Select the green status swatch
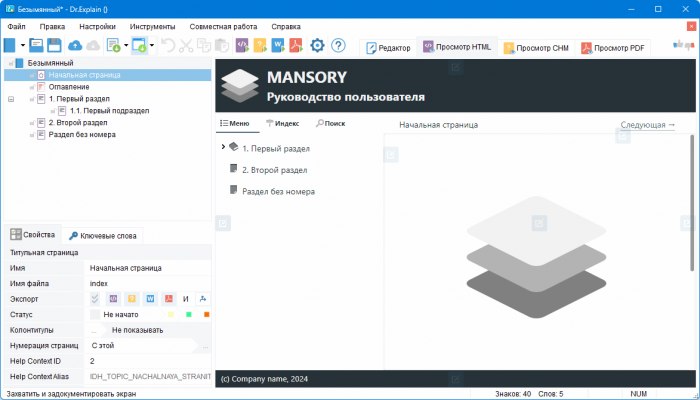This screenshot has width=700, height=400. pyautogui.click(x=188, y=315)
